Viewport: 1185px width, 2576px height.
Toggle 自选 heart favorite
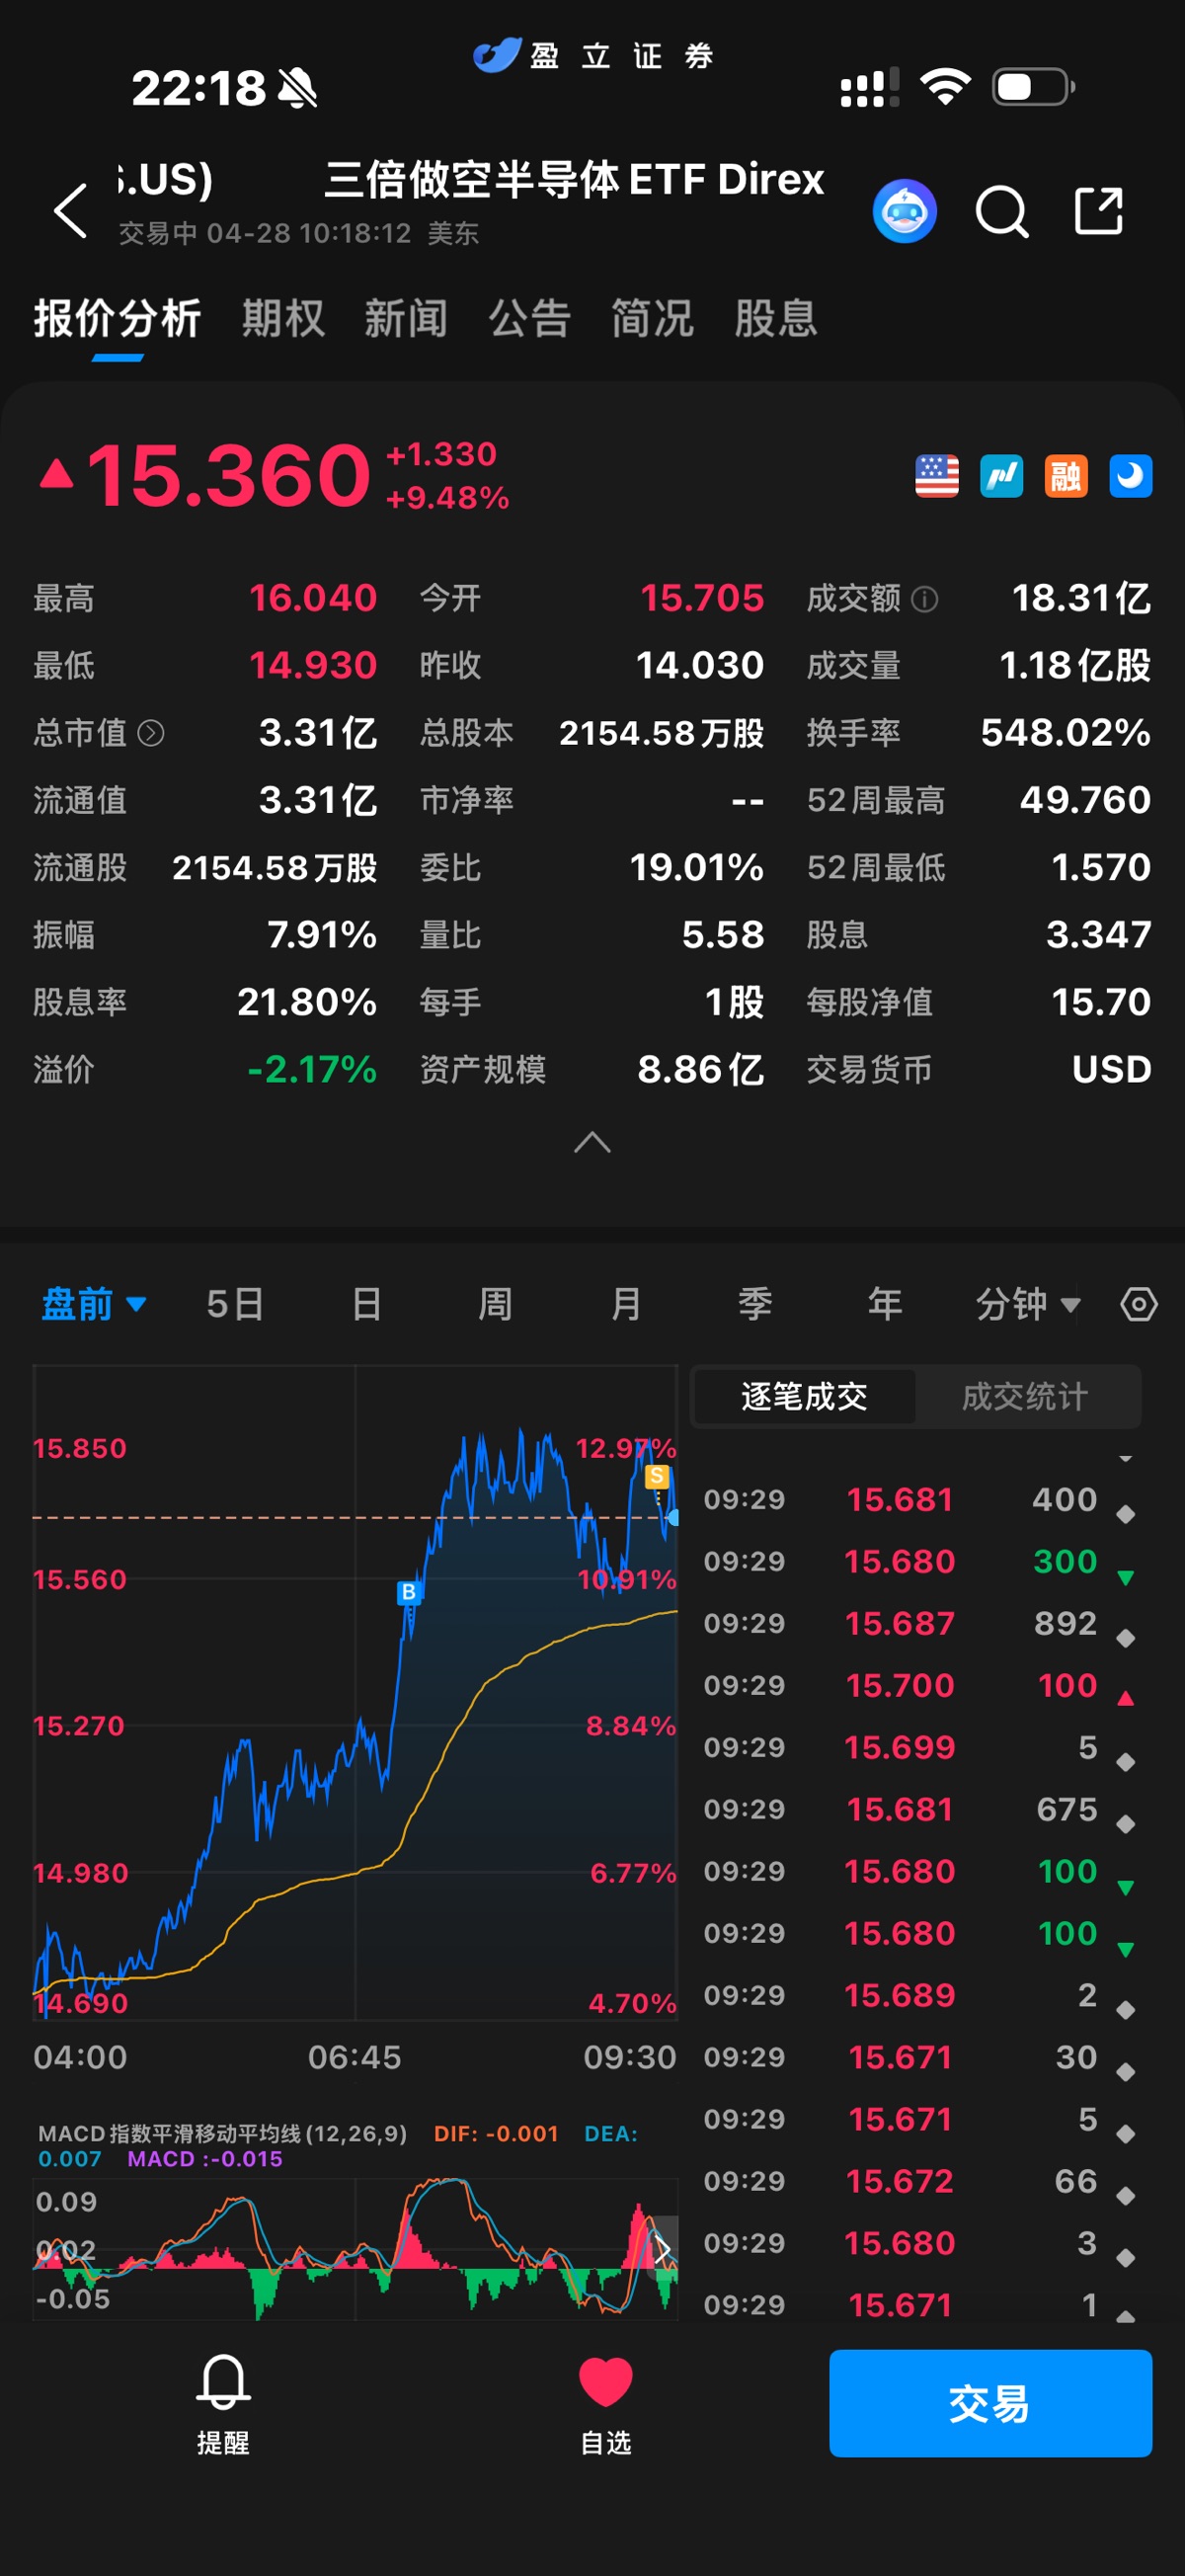[x=606, y=2402]
